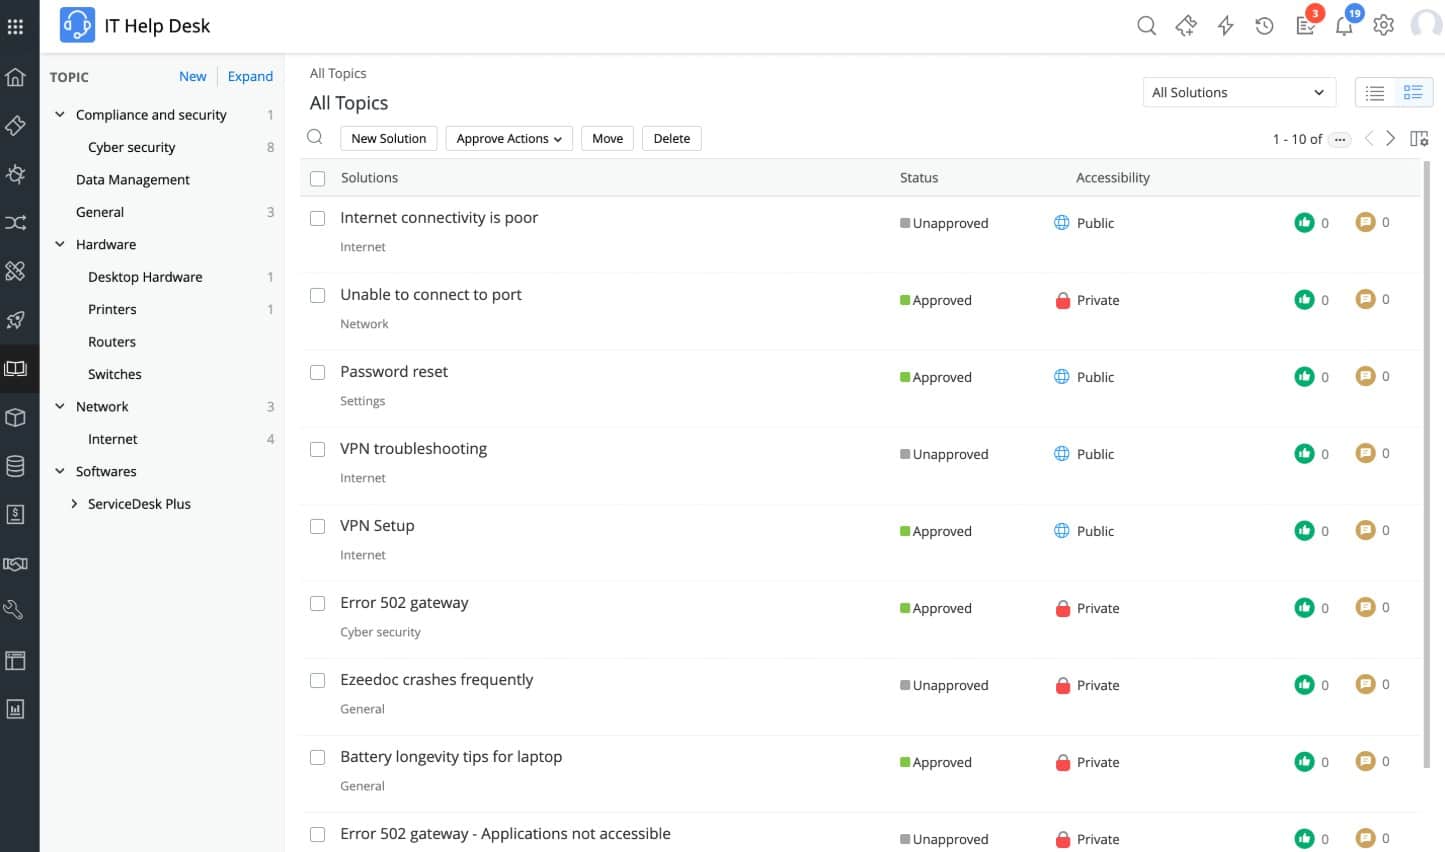Open notifications bell showing 19 alerts

[x=1344, y=26]
